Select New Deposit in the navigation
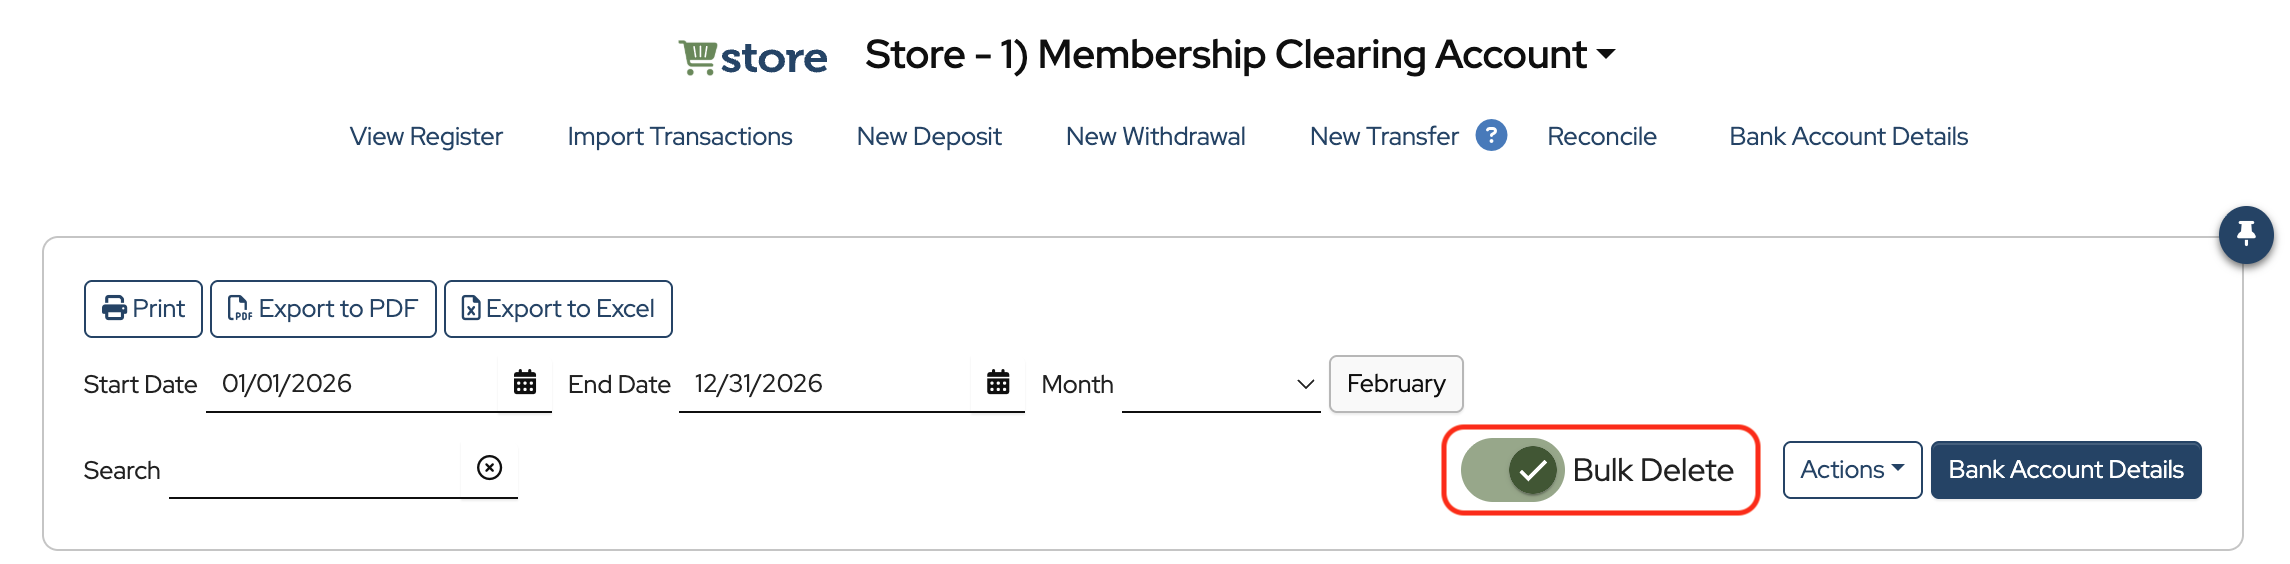Screen dimensions: 2290x564 (929, 136)
